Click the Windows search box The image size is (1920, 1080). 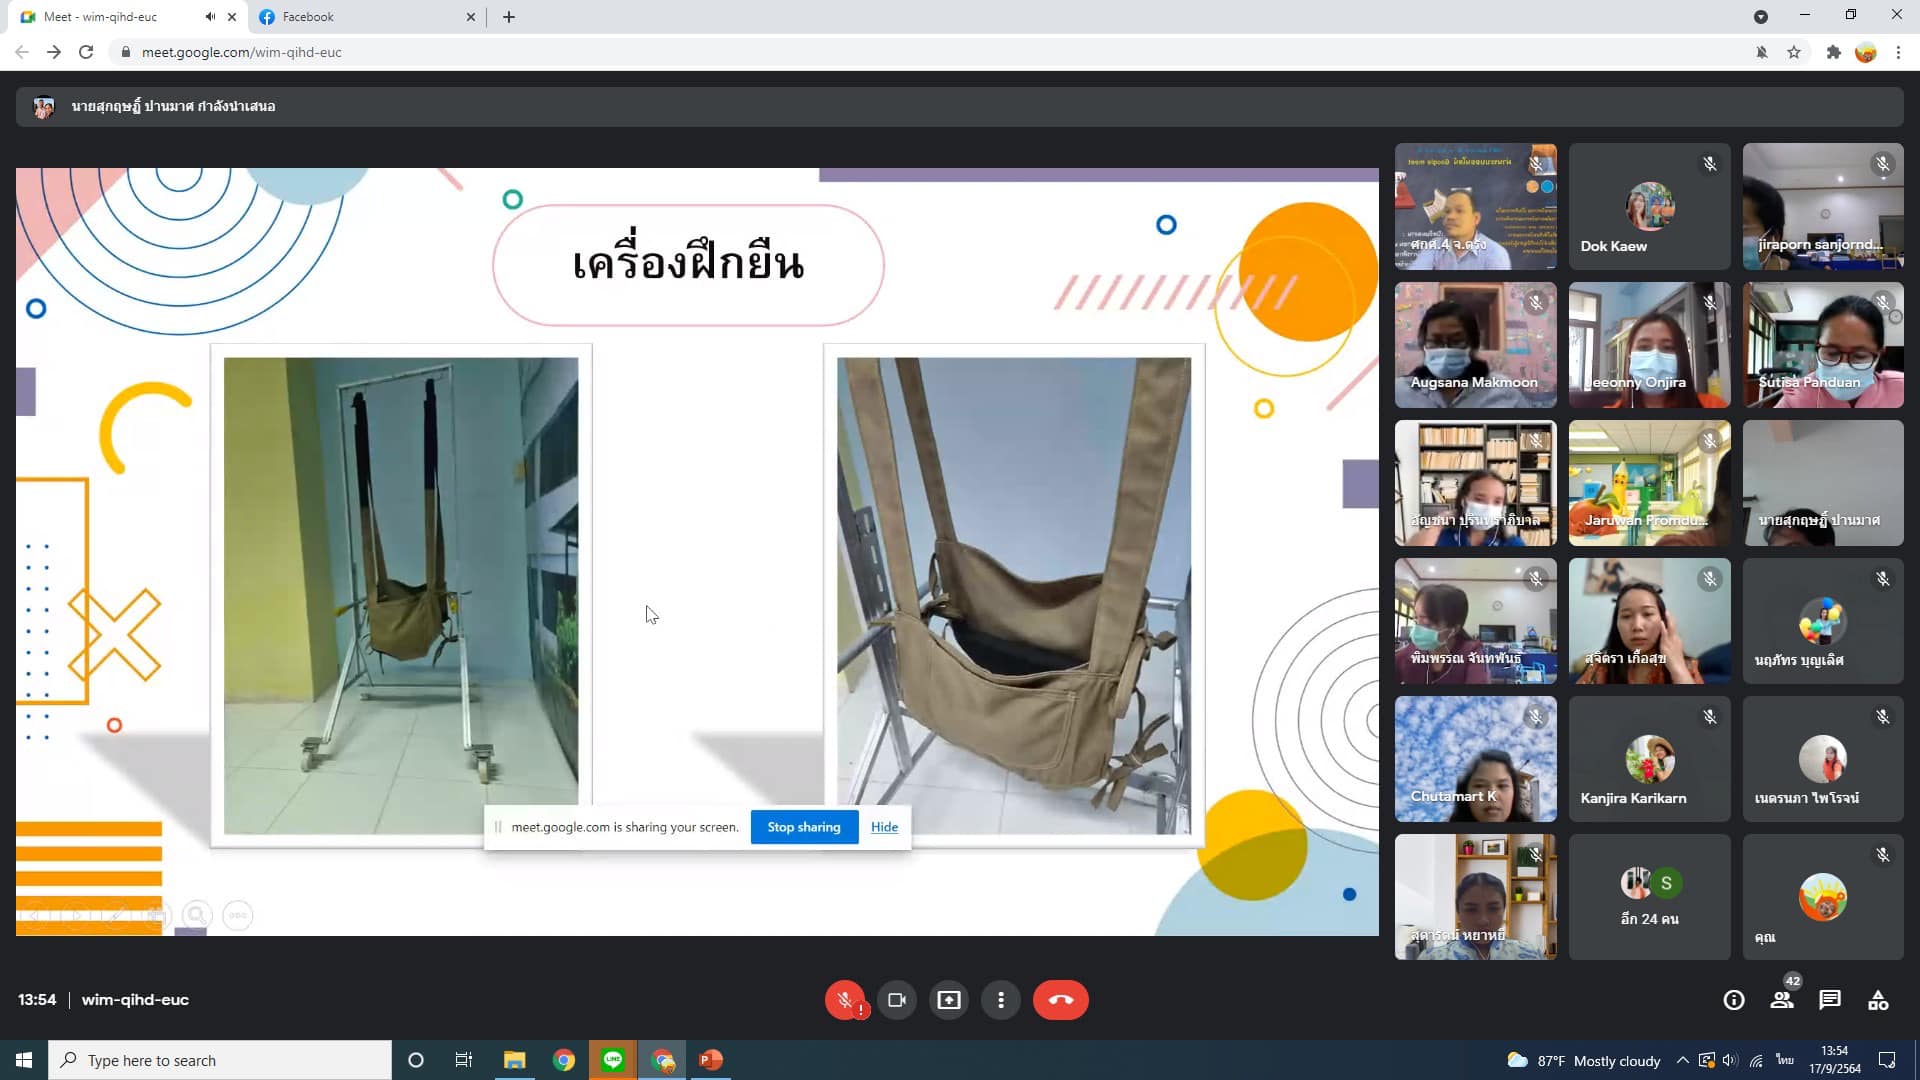coord(220,1060)
